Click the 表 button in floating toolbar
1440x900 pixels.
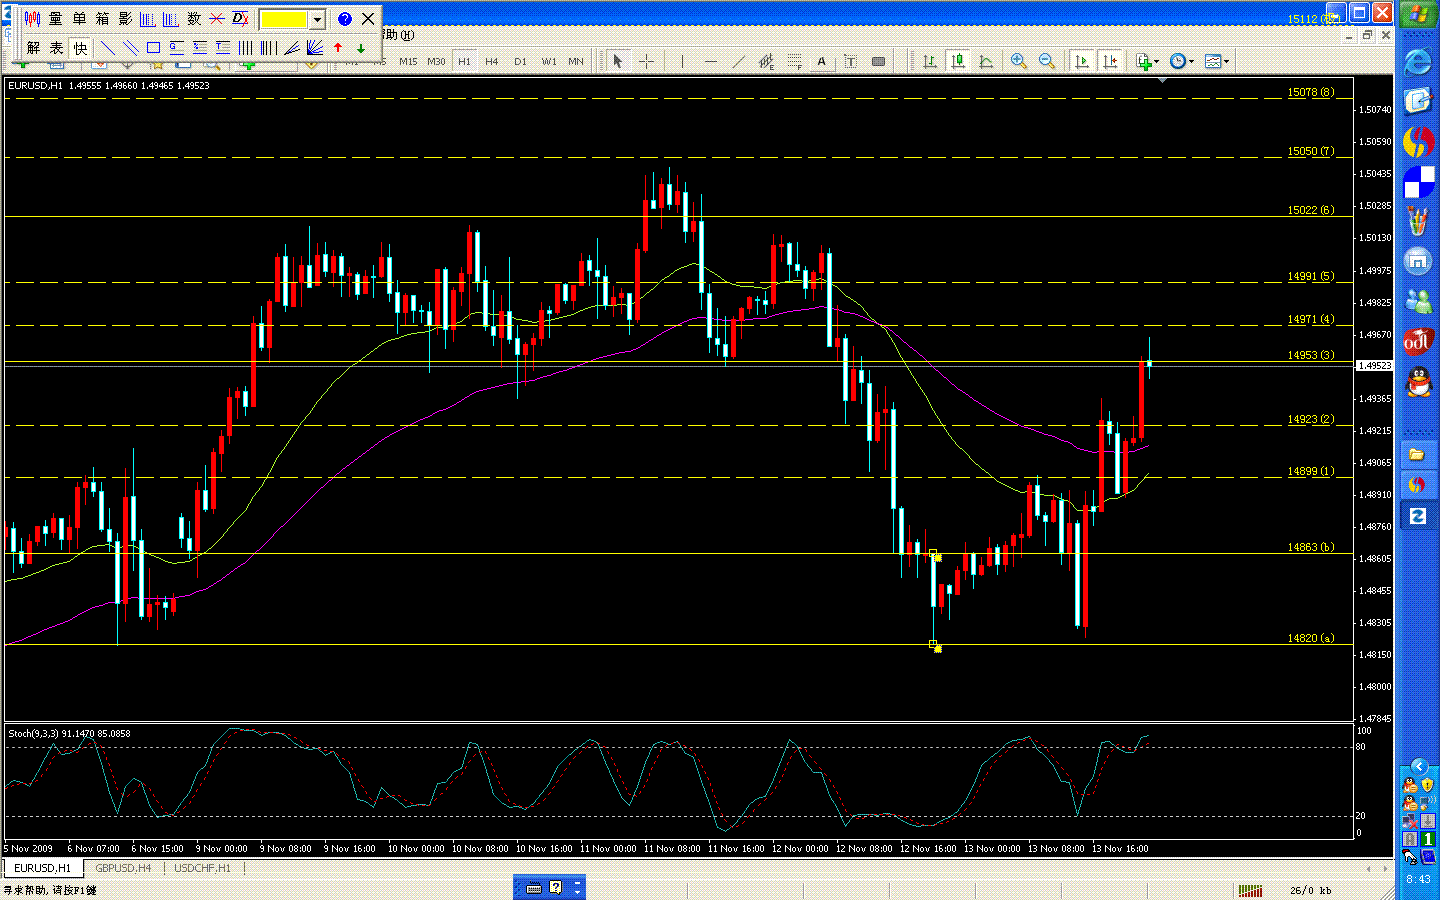click(x=56, y=47)
